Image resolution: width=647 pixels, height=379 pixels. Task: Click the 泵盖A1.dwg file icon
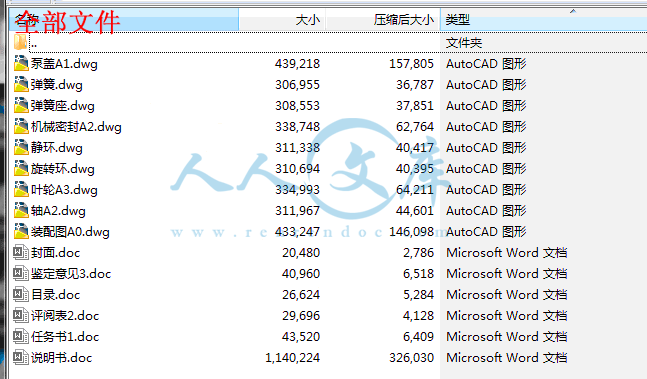(x=21, y=64)
